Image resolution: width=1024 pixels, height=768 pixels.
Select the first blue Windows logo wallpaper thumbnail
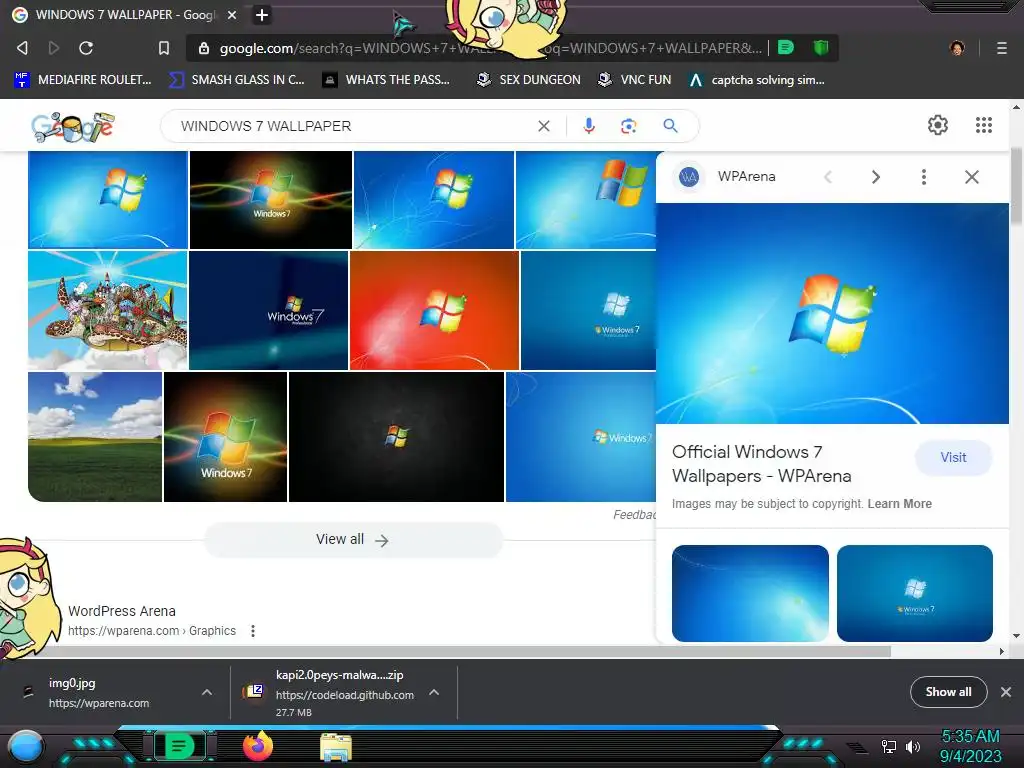point(108,200)
